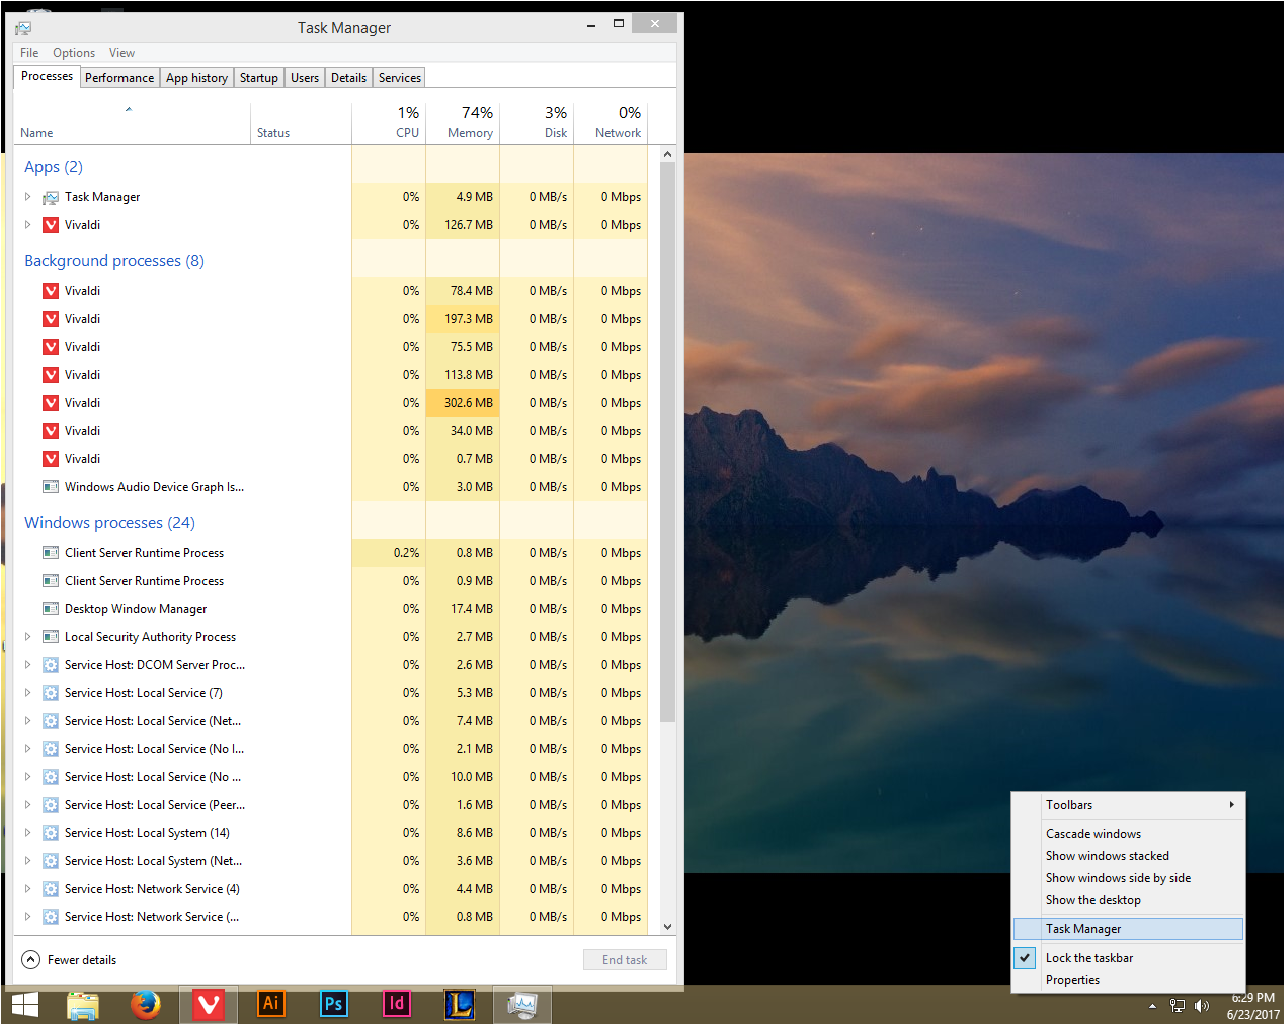
Task: Choose Show windows side by side
Action: [x=1128, y=878]
